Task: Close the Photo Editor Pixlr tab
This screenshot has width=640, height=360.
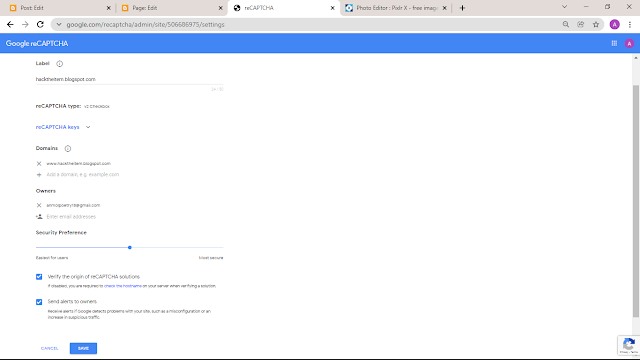Action: [x=444, y=8]
